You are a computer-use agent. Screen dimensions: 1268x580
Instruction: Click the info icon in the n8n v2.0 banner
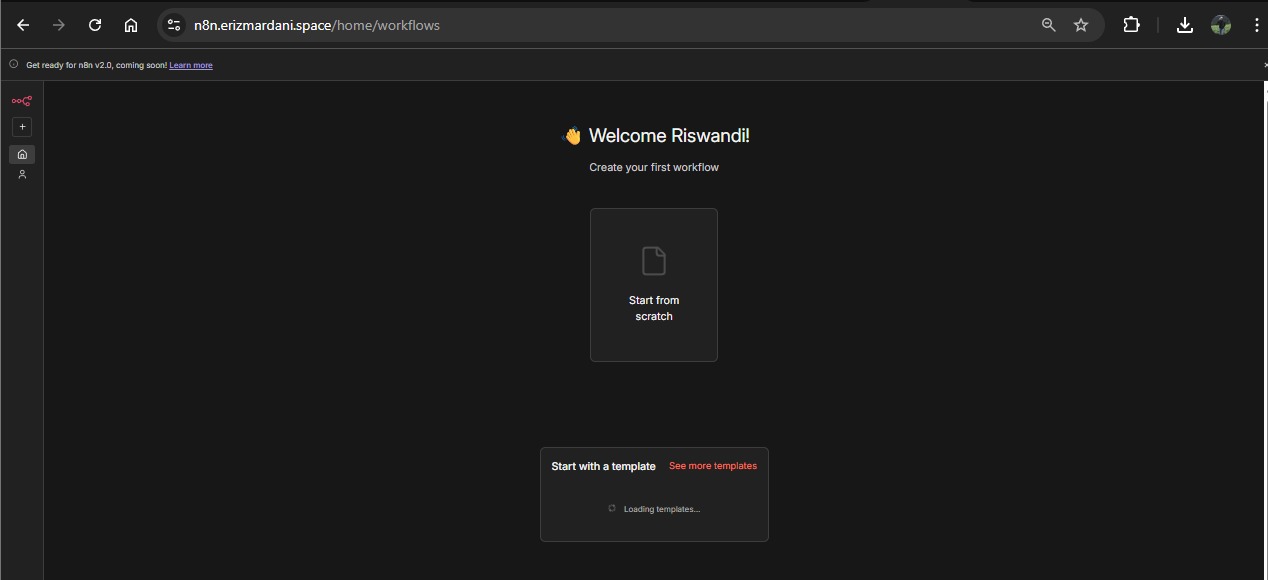14,65
